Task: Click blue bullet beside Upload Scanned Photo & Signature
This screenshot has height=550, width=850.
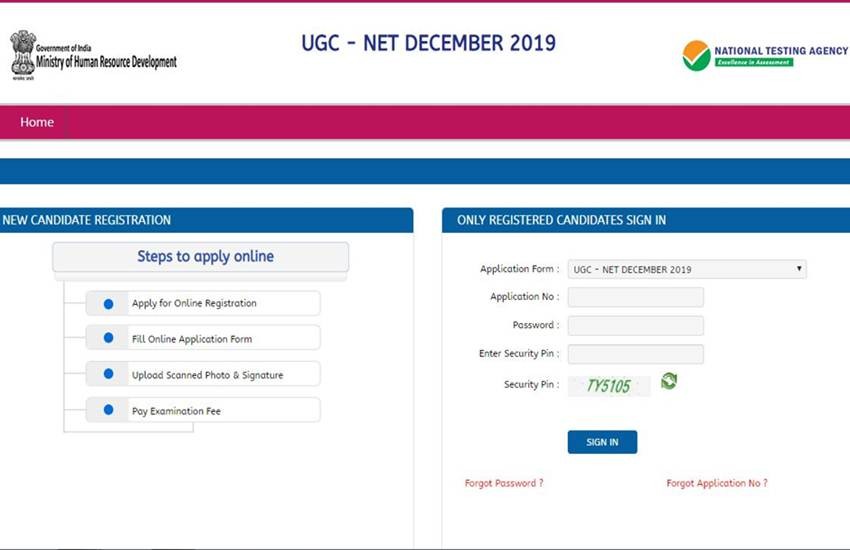Action: click(108, 374)
